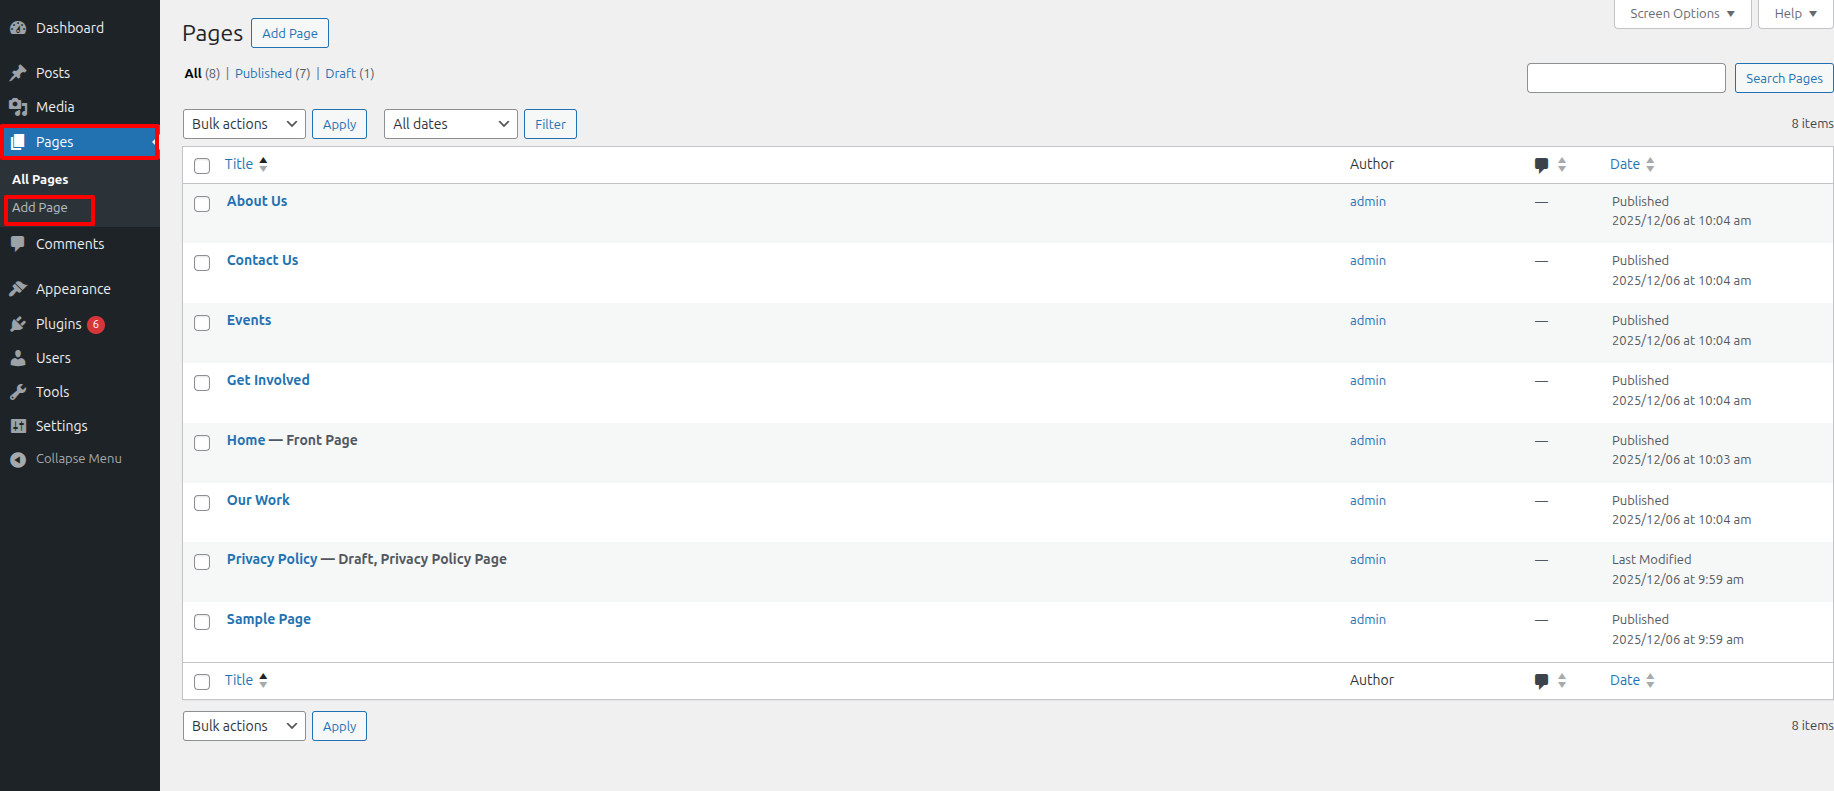Show only Published pages filter
Image resolution: width=1834 pixels, height=791 pixels.
(x=263, y=74)
